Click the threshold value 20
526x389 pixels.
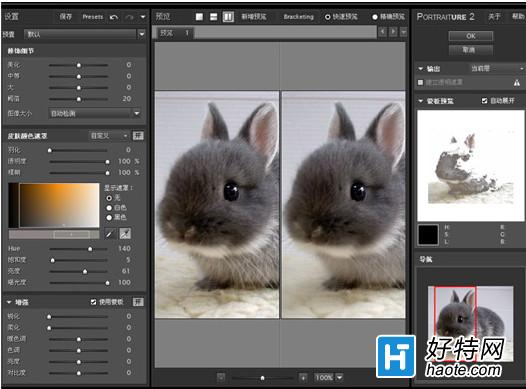(x=126, y=99)
